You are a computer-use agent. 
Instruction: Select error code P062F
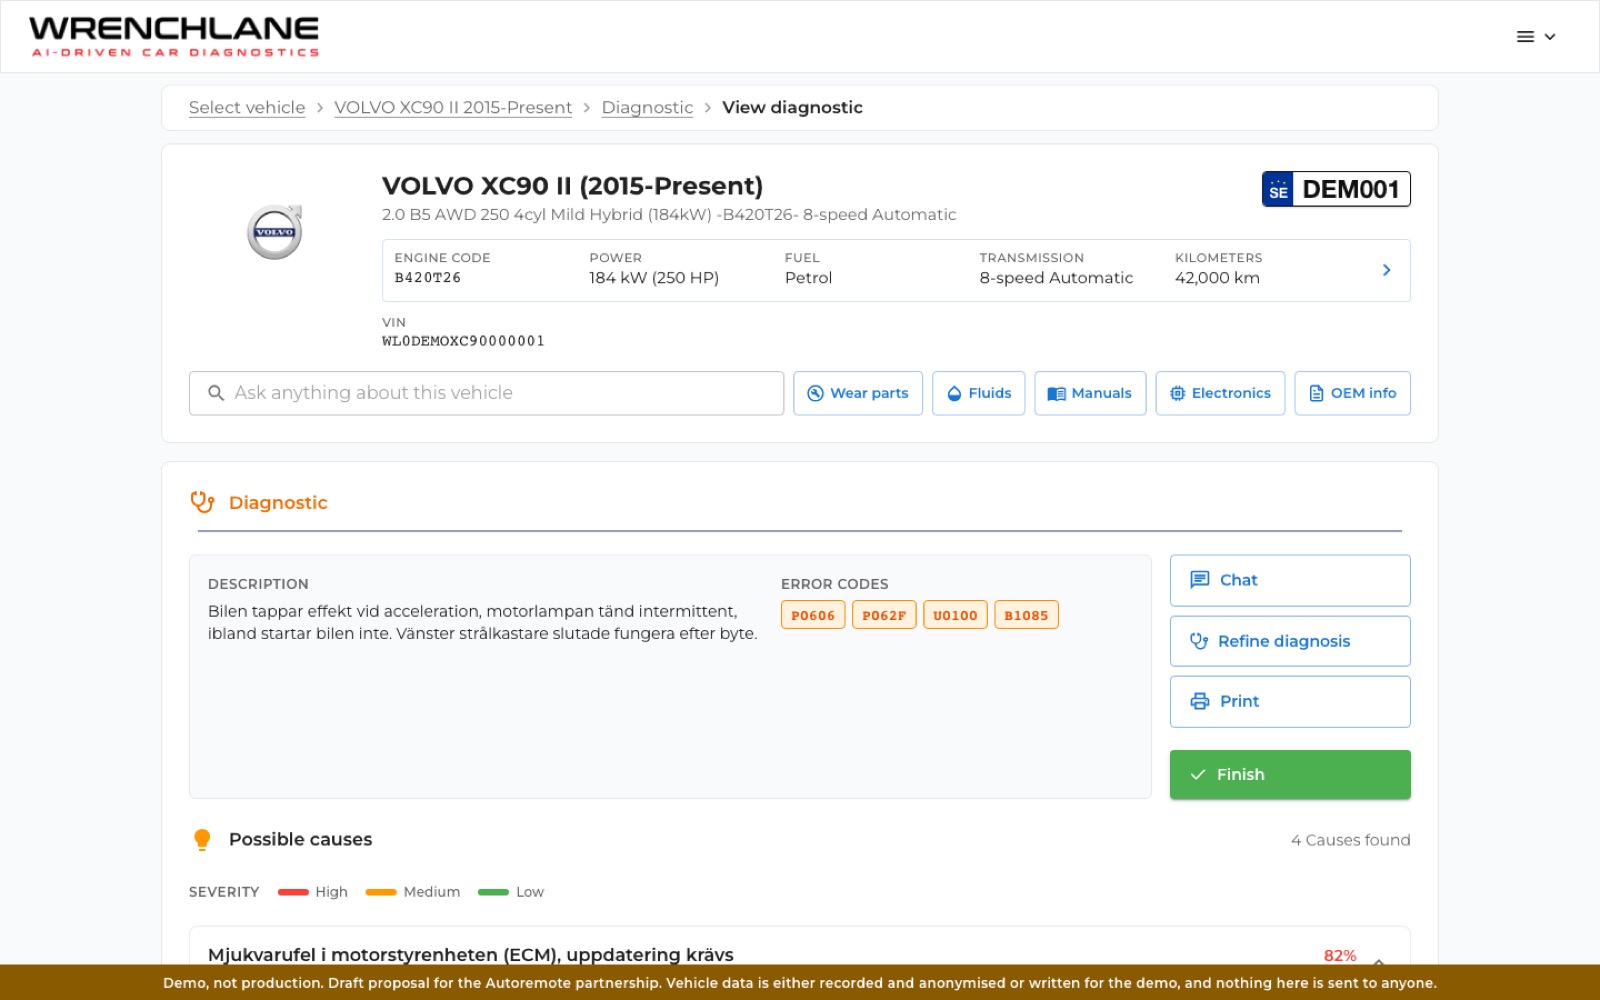(884, 615)
